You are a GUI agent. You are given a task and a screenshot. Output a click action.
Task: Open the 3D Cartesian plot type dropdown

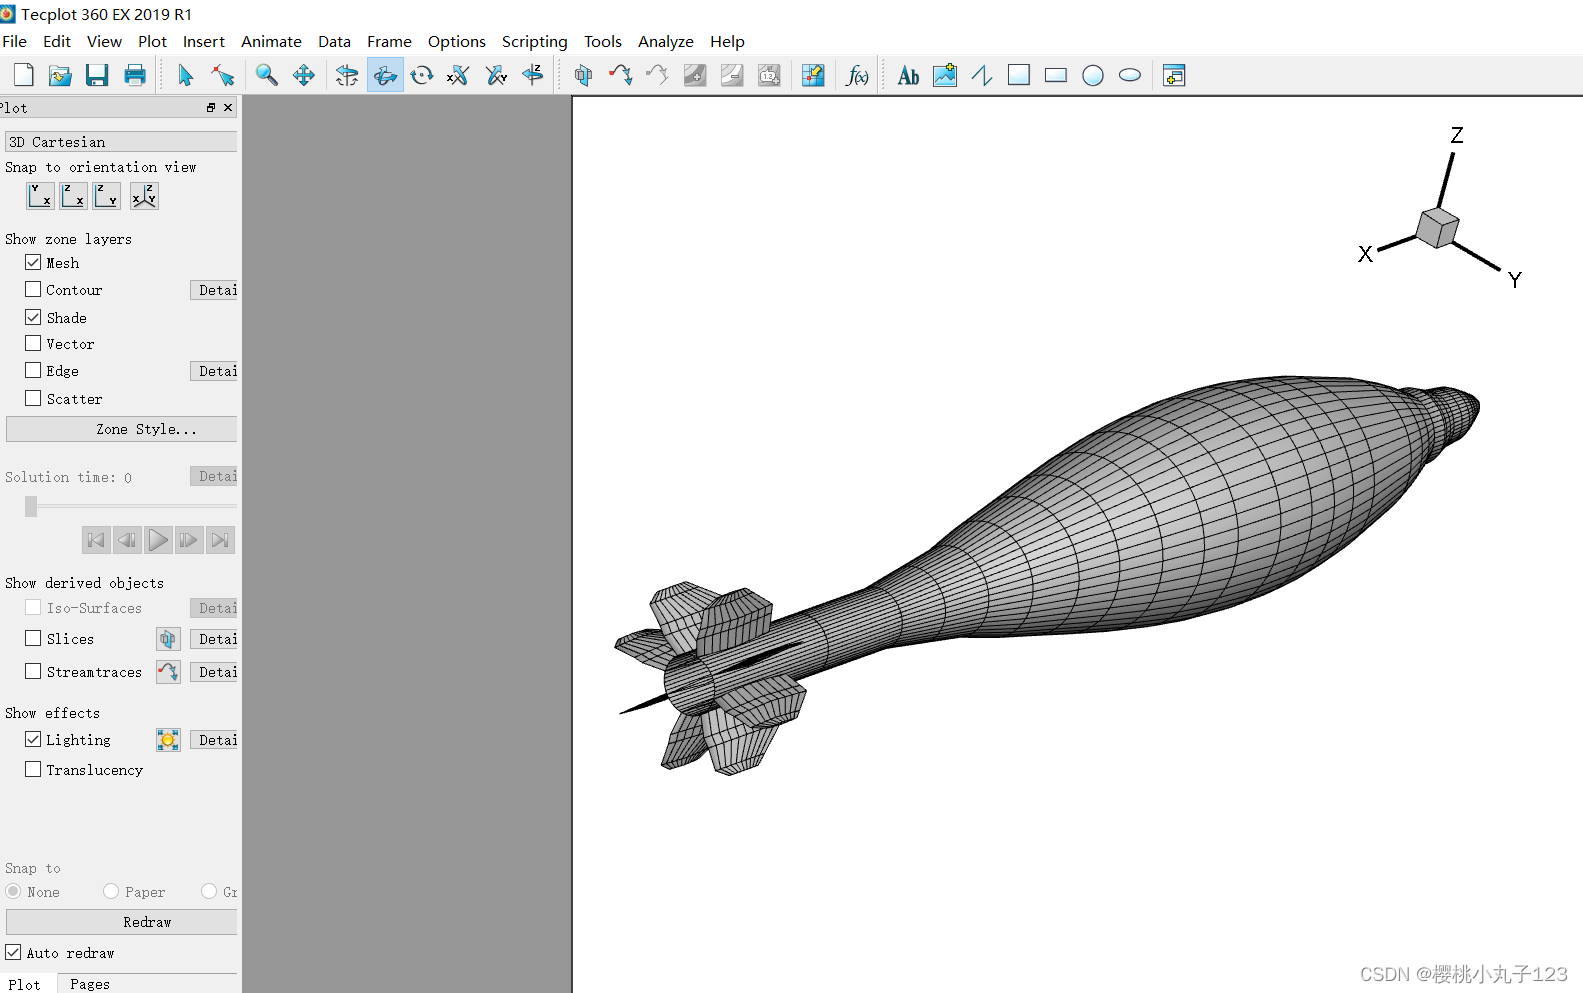pos(121,142)
